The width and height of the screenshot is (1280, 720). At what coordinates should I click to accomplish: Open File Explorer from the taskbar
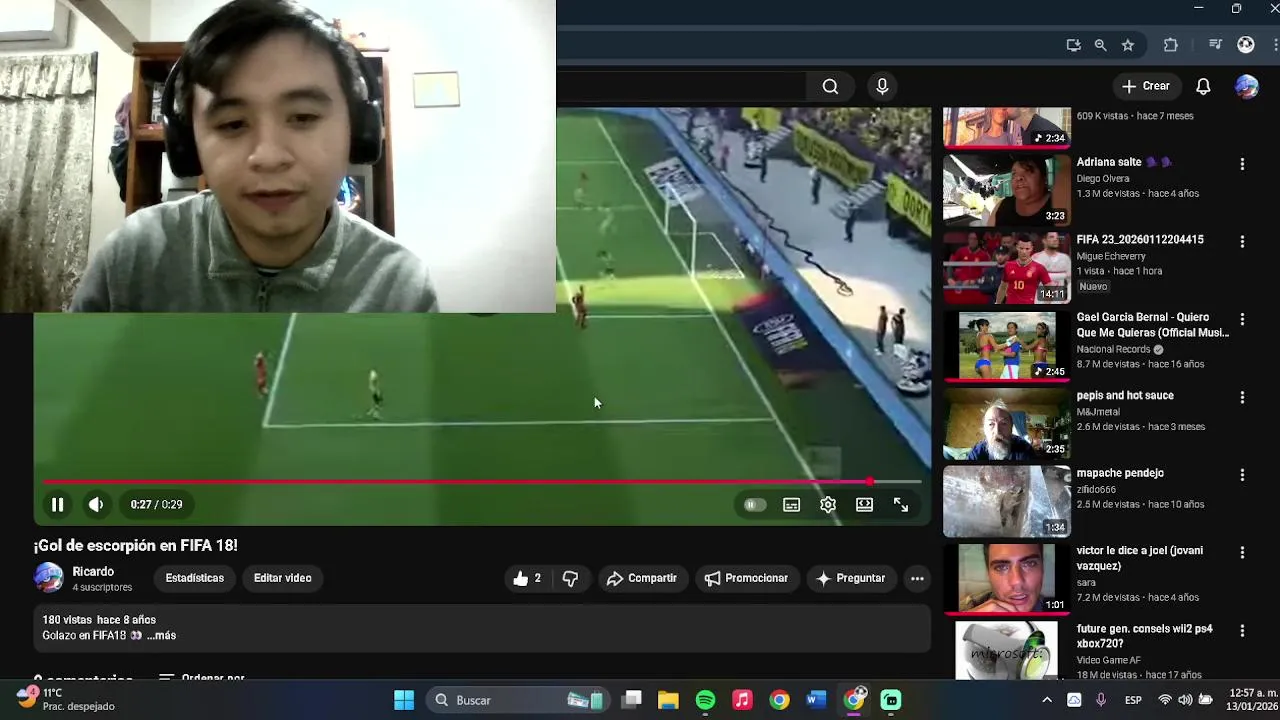pos(668,700)
